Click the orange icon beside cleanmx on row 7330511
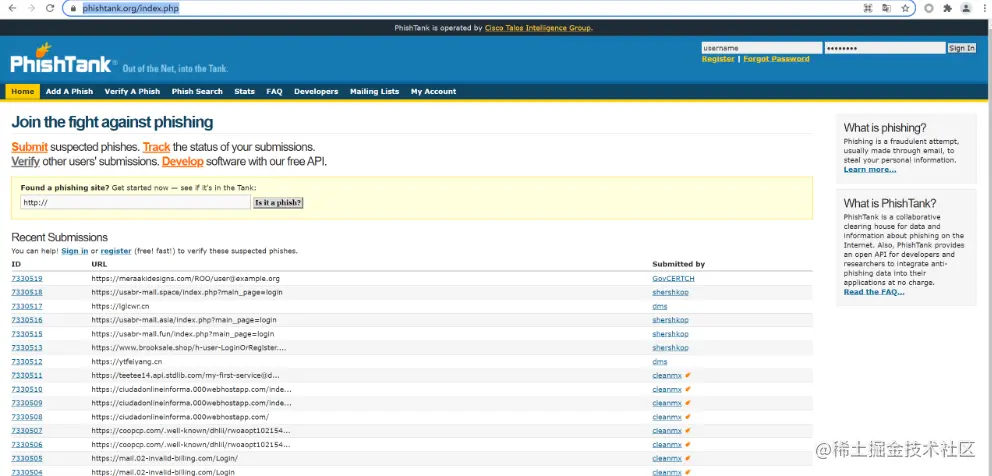Image resolution: width=992 pixels, height=476 pixels. (x=688, y=375)
